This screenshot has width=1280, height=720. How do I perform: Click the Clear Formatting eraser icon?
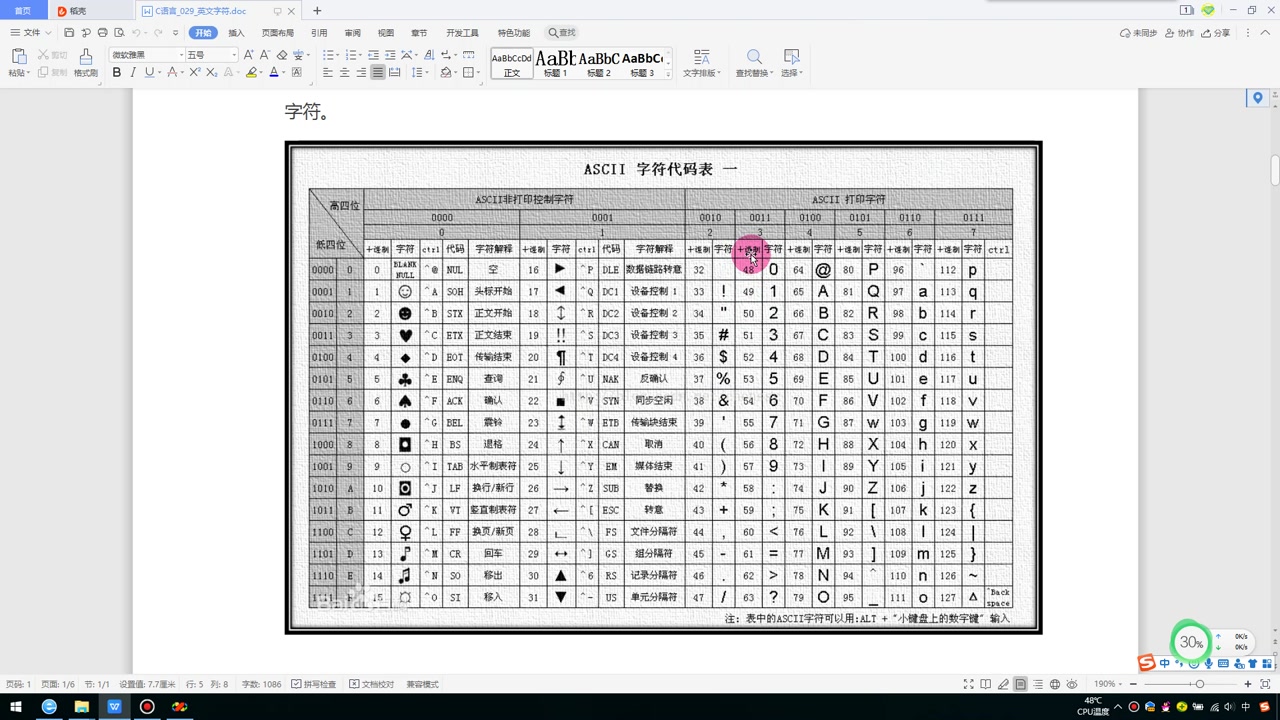point(282,55)
